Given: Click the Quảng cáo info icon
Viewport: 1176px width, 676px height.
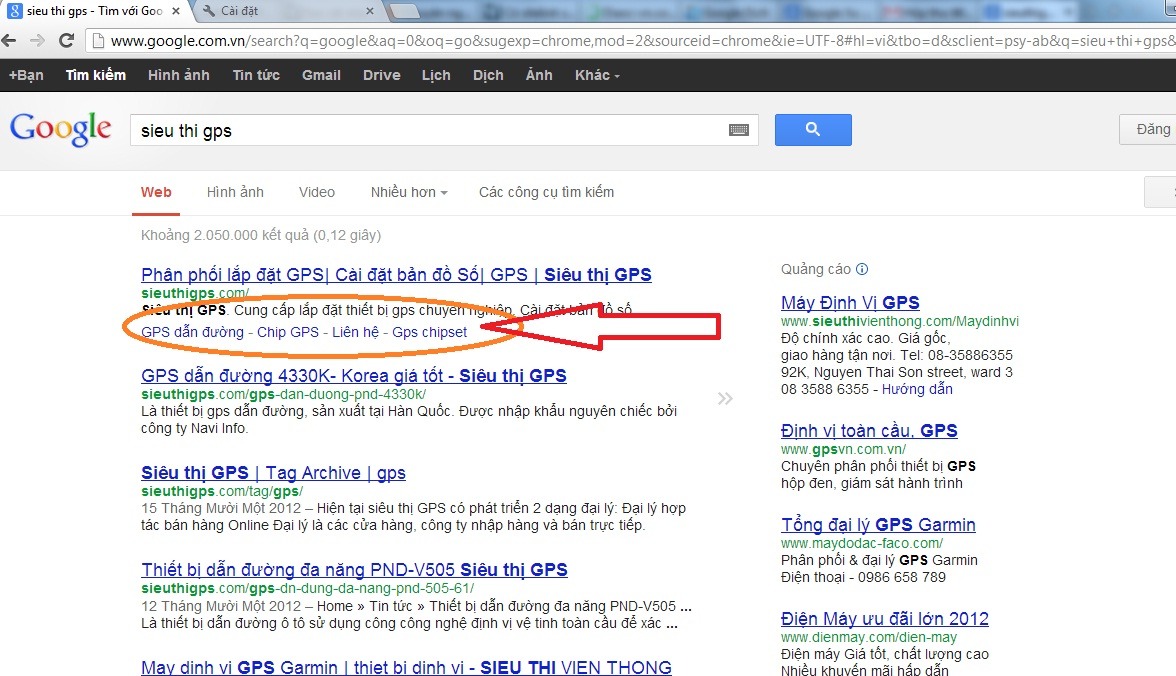Looking at the screenshot, I should [862, 269].
